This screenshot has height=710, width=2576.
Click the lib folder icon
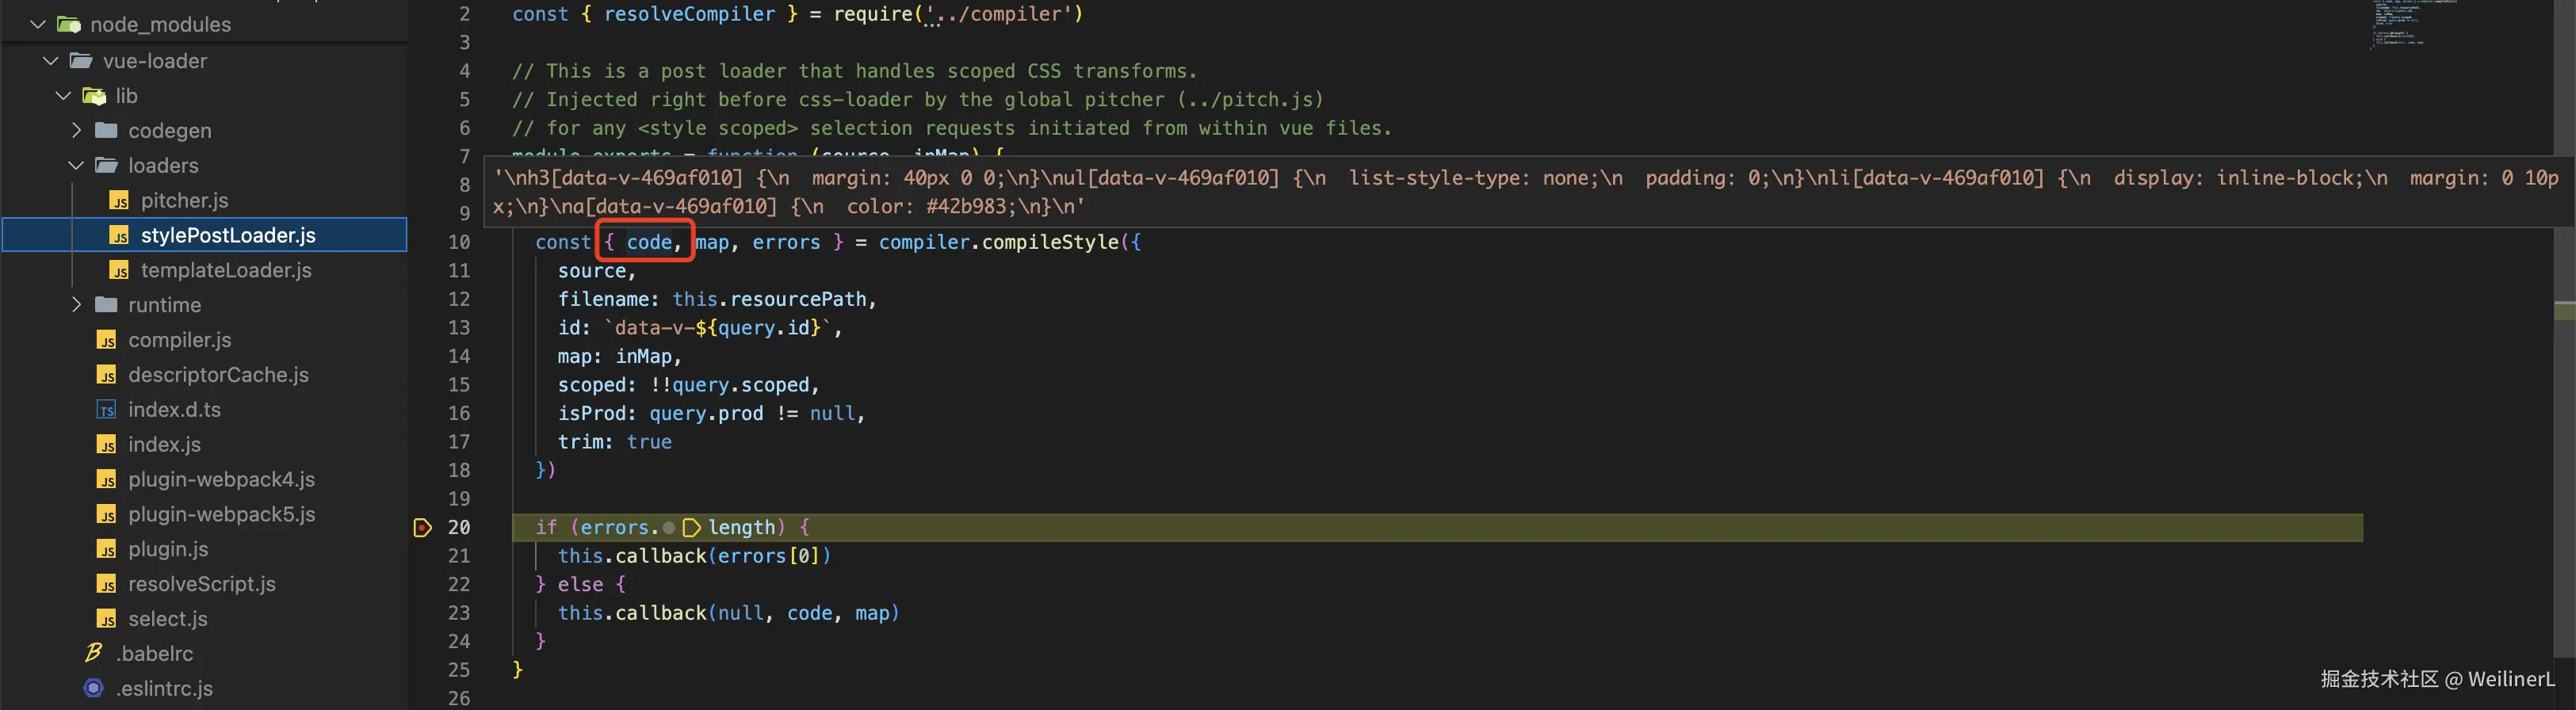click(94, 96)
